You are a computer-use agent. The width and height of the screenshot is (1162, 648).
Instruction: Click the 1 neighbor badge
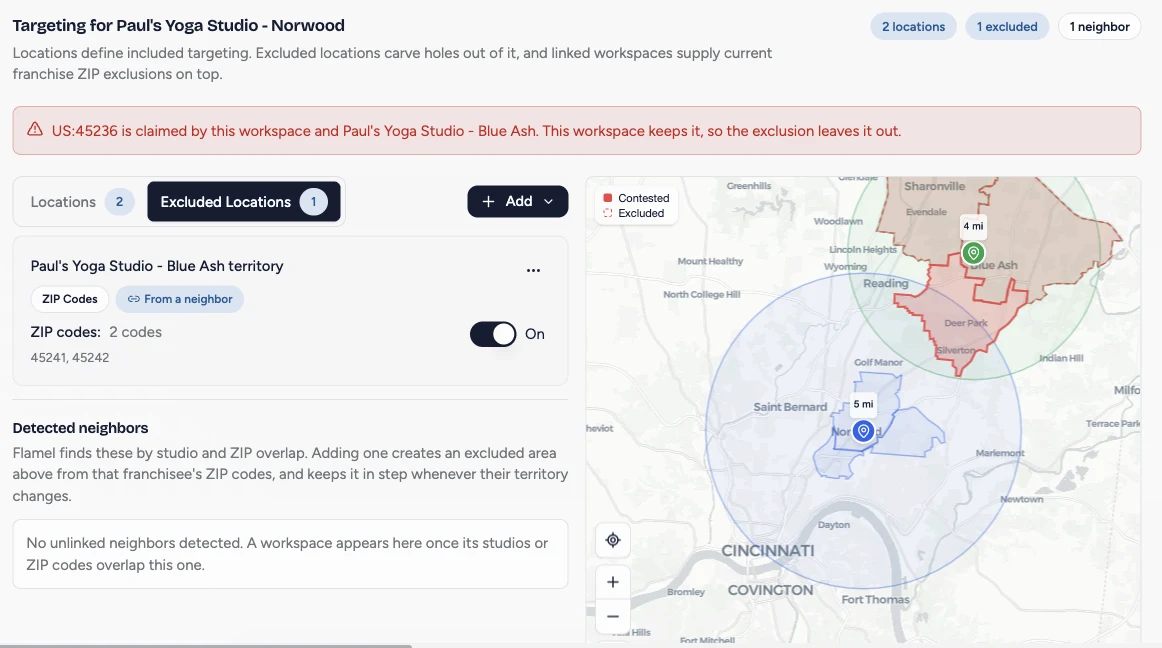pos(1099,27)
